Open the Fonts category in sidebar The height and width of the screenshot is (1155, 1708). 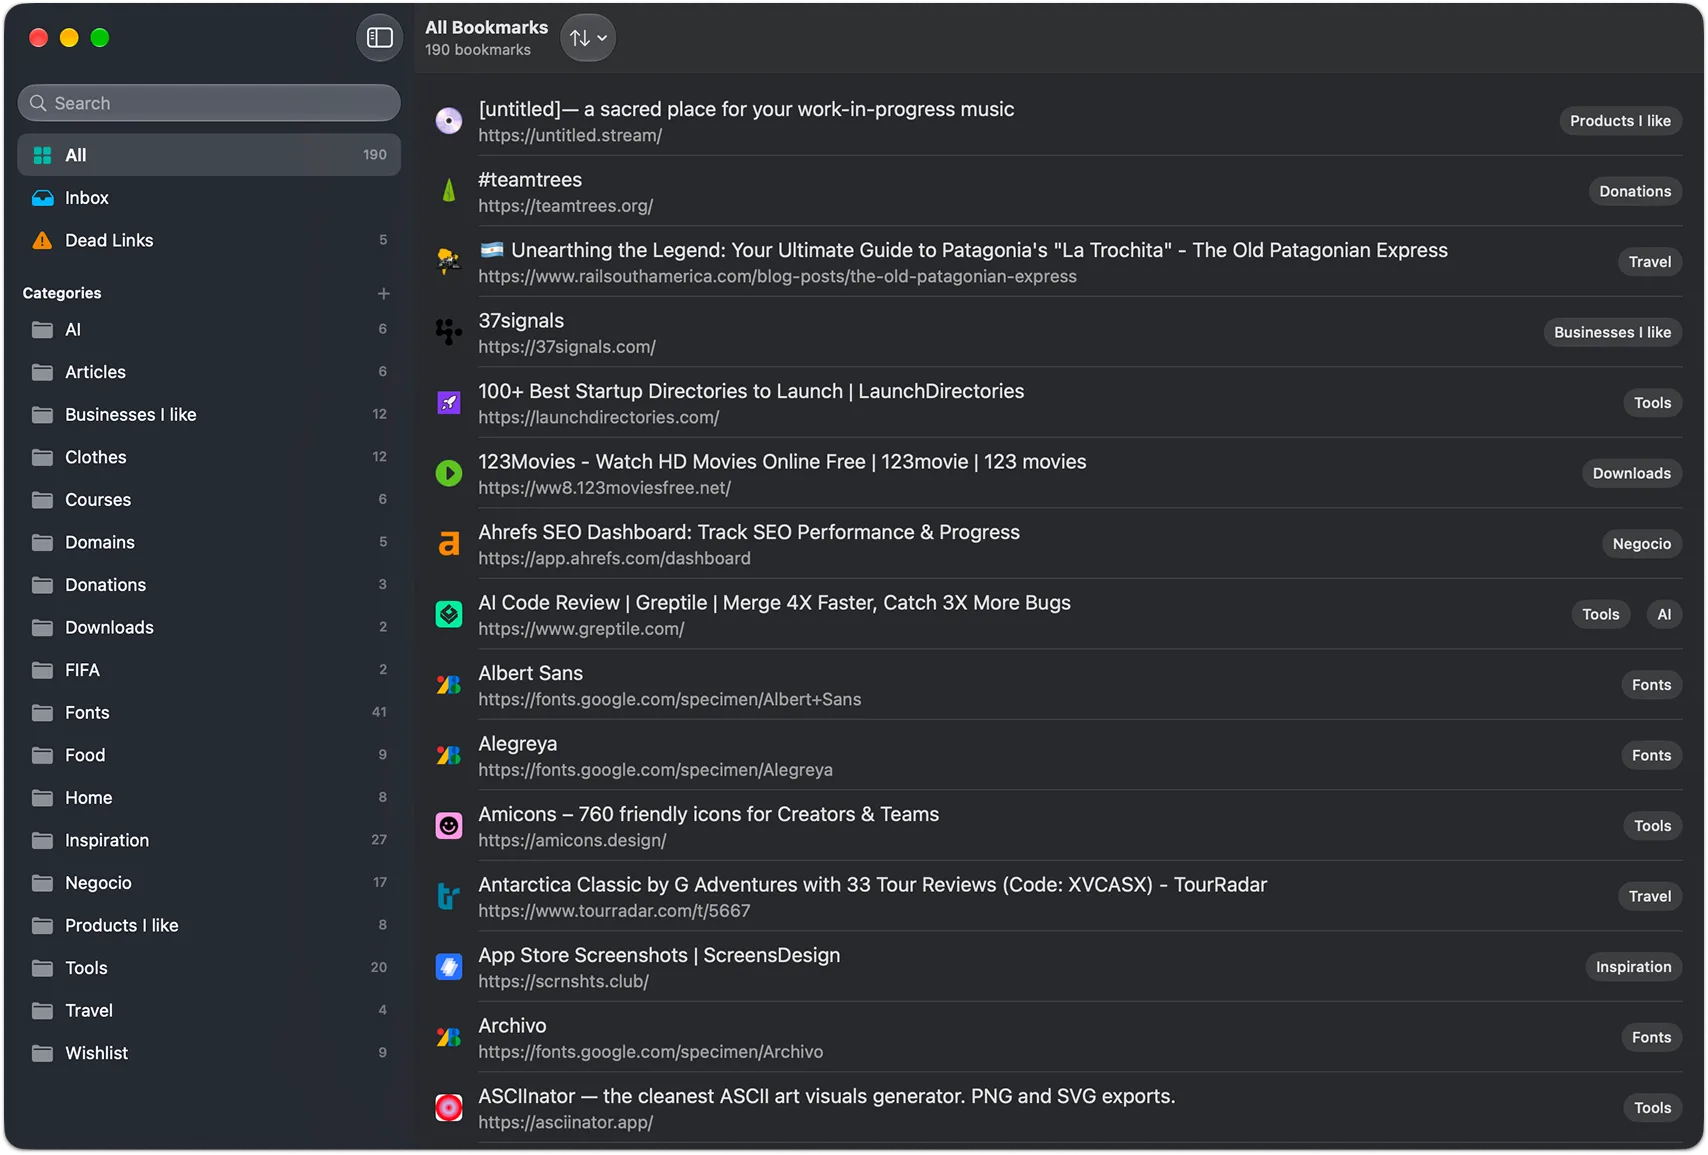point(209,713)
